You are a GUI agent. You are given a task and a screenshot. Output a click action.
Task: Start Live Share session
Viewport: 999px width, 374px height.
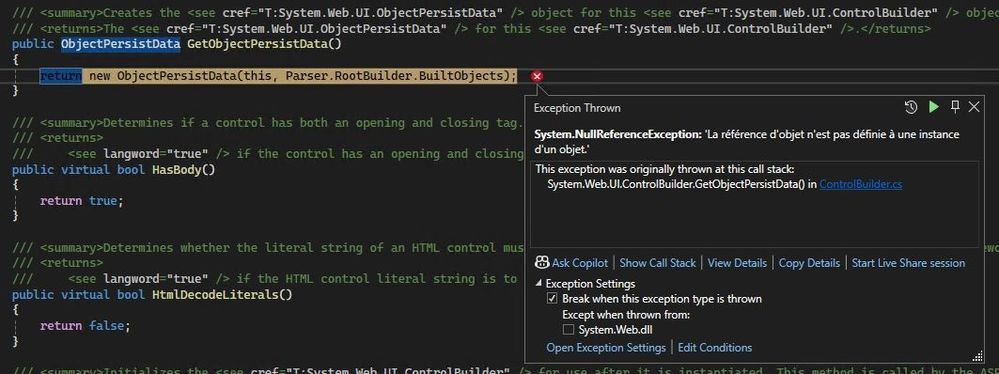[x=909, y=263]
